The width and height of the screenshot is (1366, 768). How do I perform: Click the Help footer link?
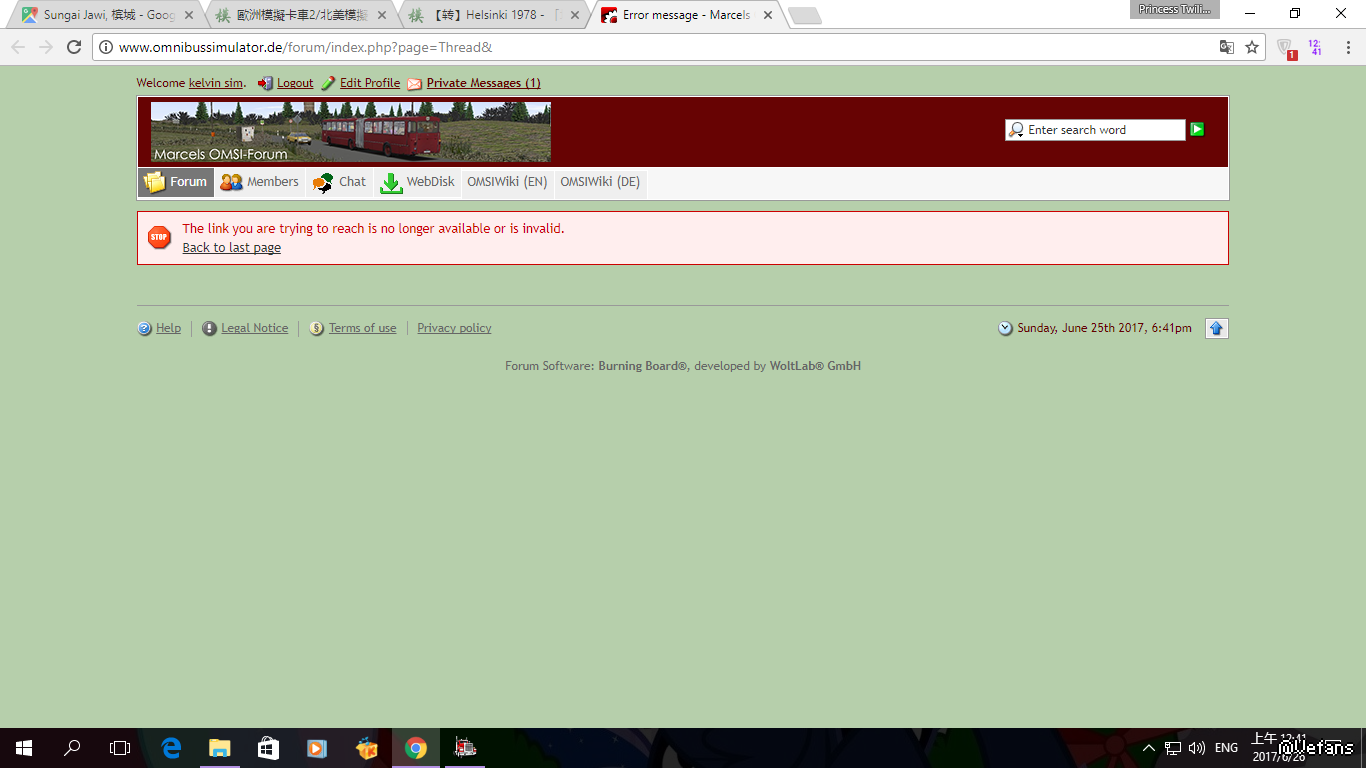point(168,328)
